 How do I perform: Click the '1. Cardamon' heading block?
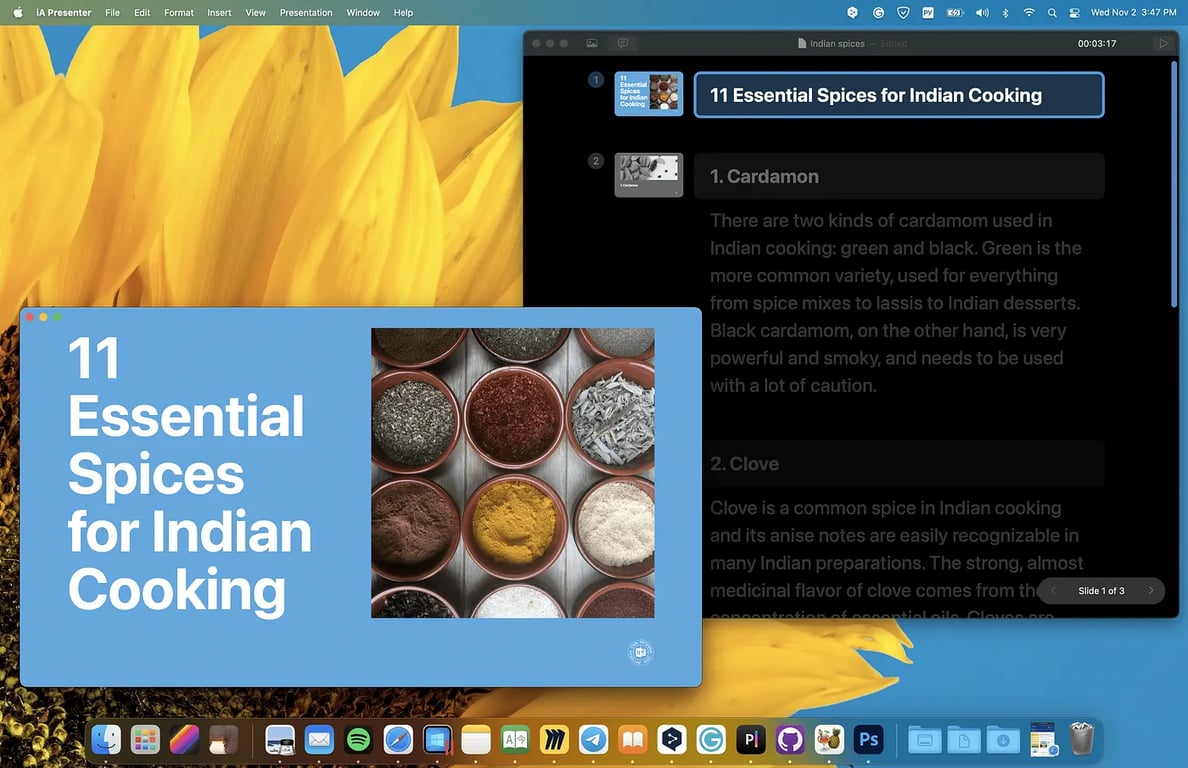coord(898,177)
